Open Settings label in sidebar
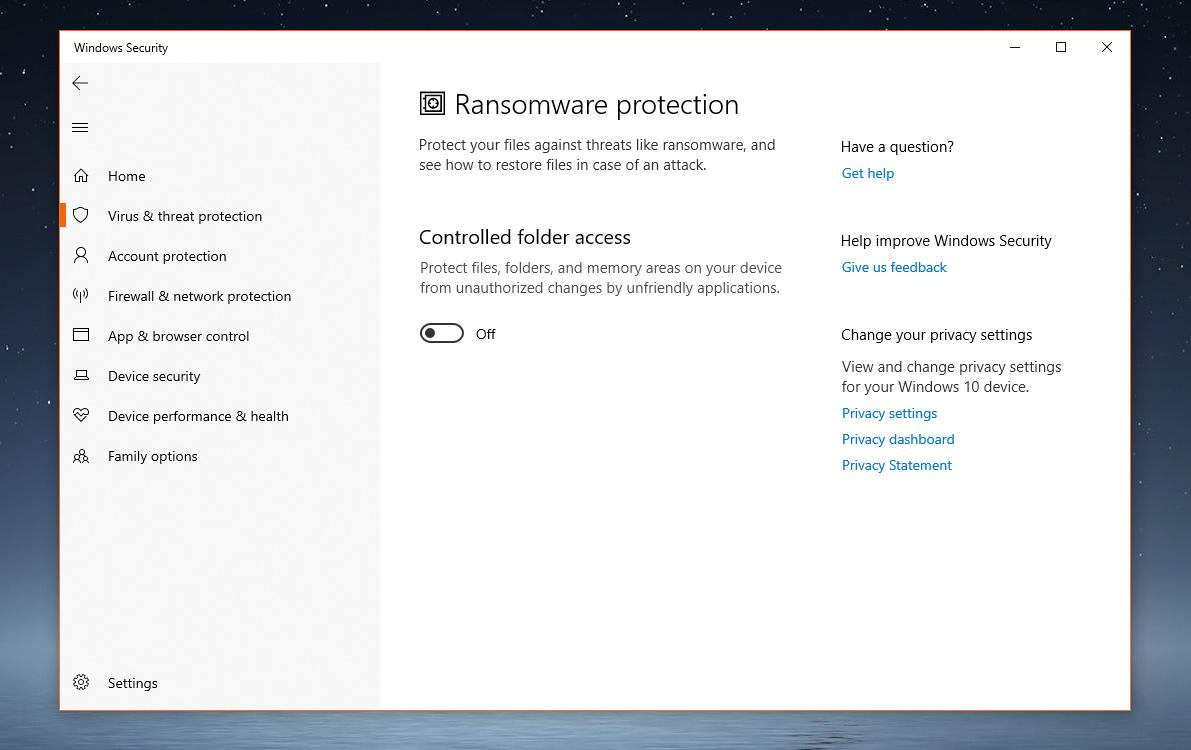 point(133,683)
